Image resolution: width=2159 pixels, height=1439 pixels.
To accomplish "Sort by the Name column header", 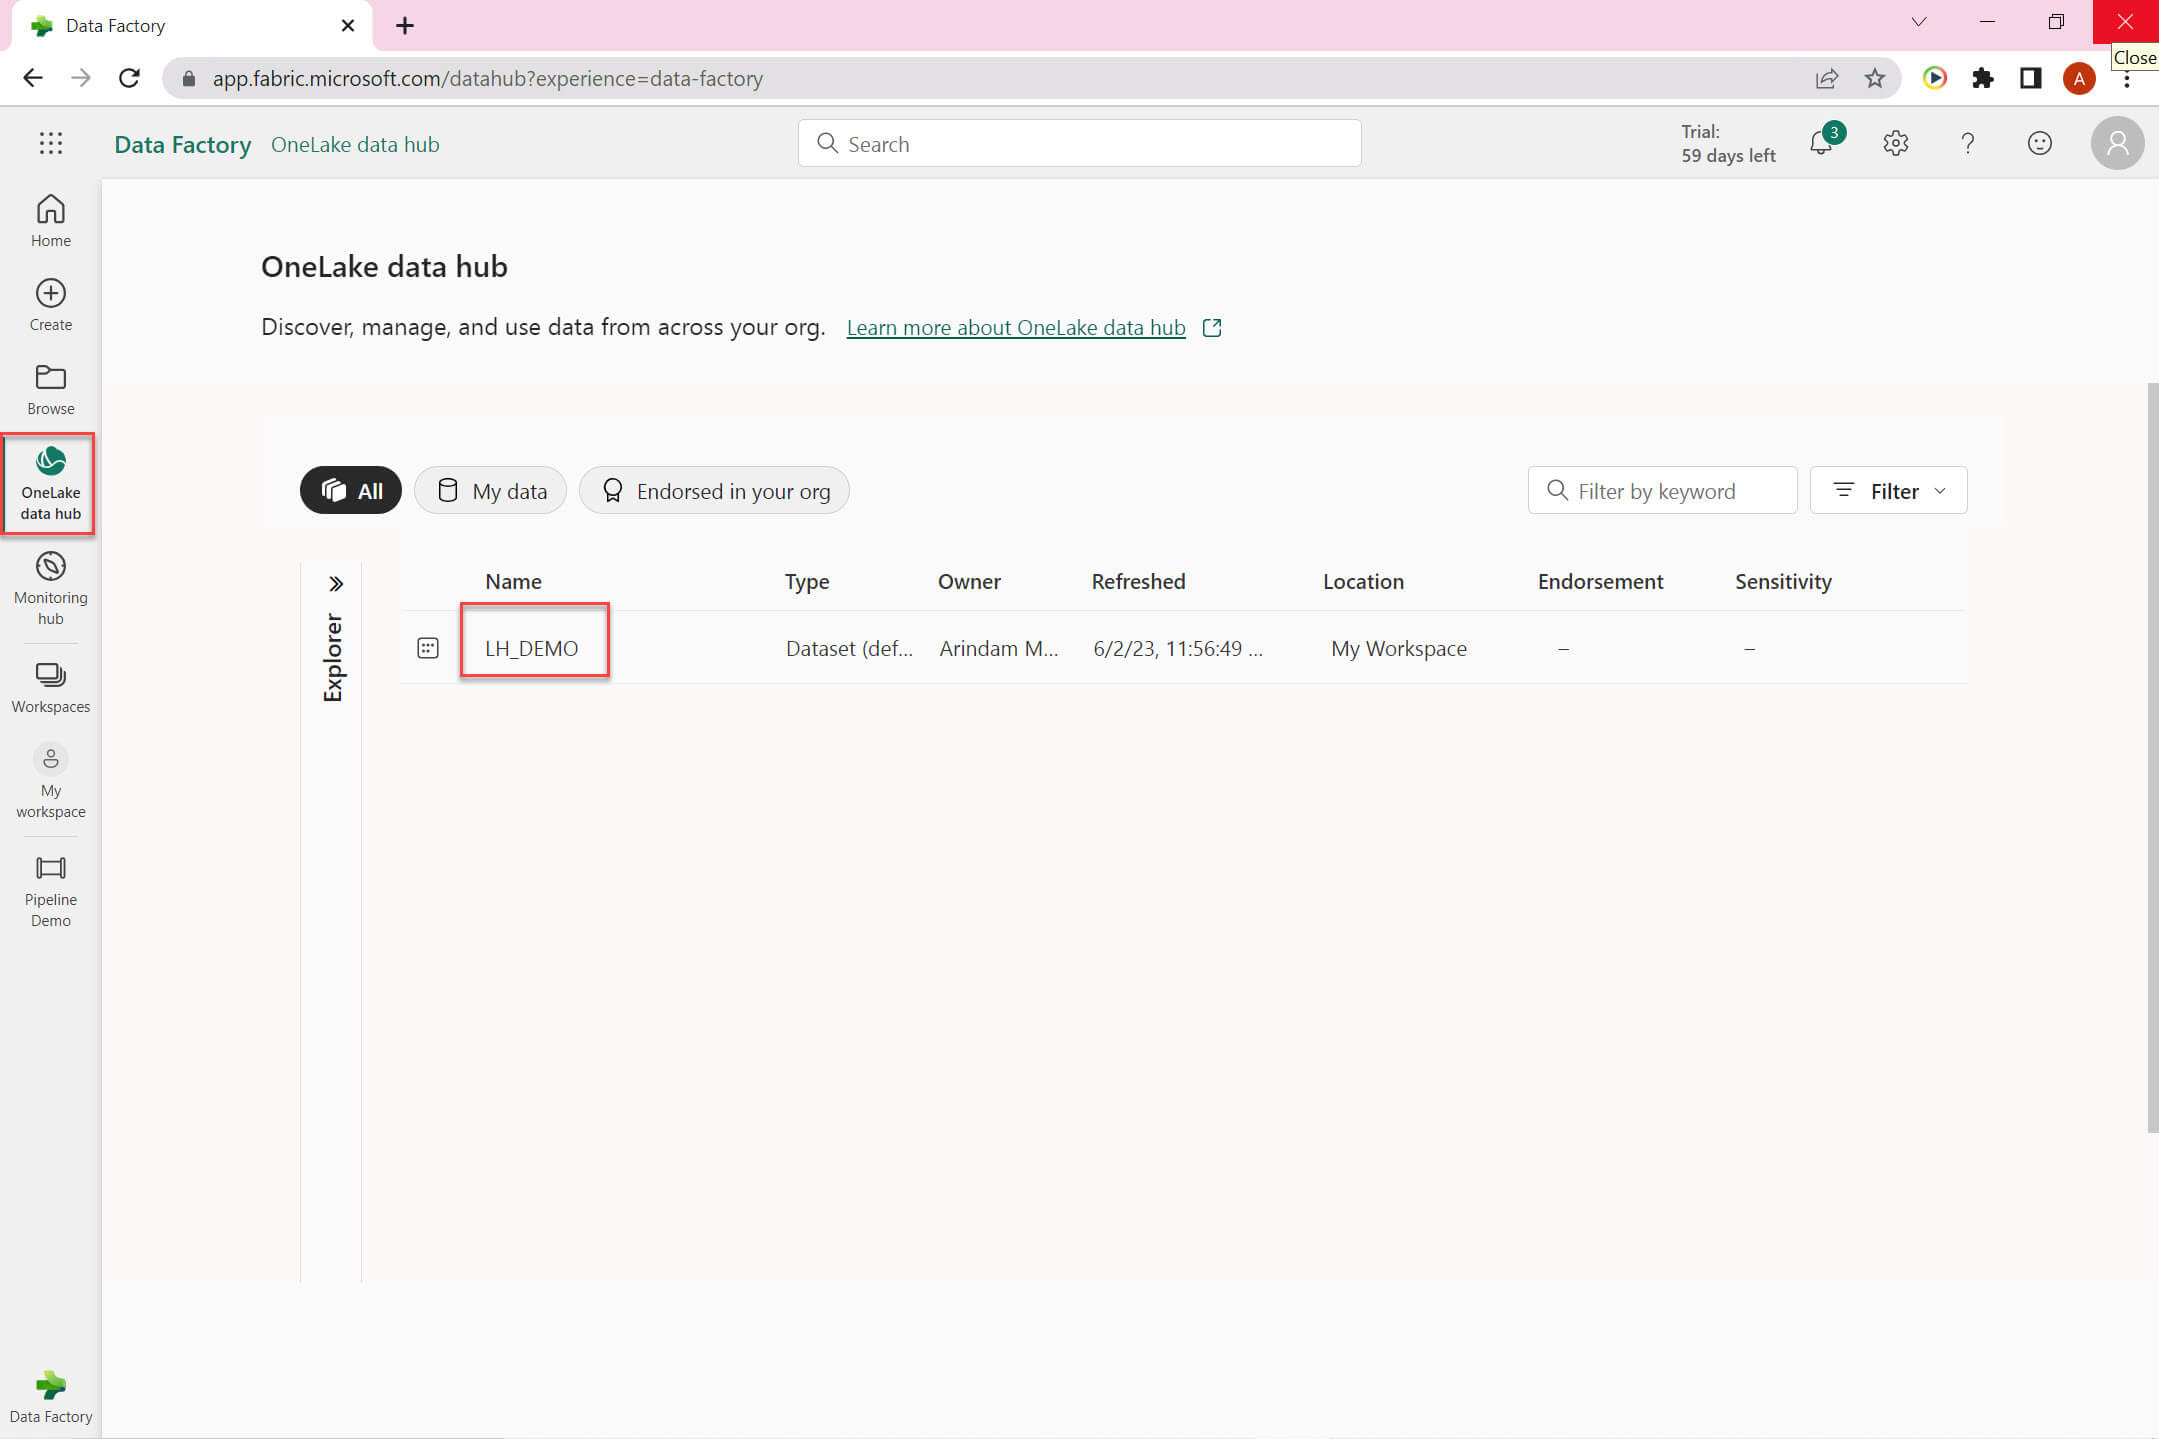I will [513, 582].
